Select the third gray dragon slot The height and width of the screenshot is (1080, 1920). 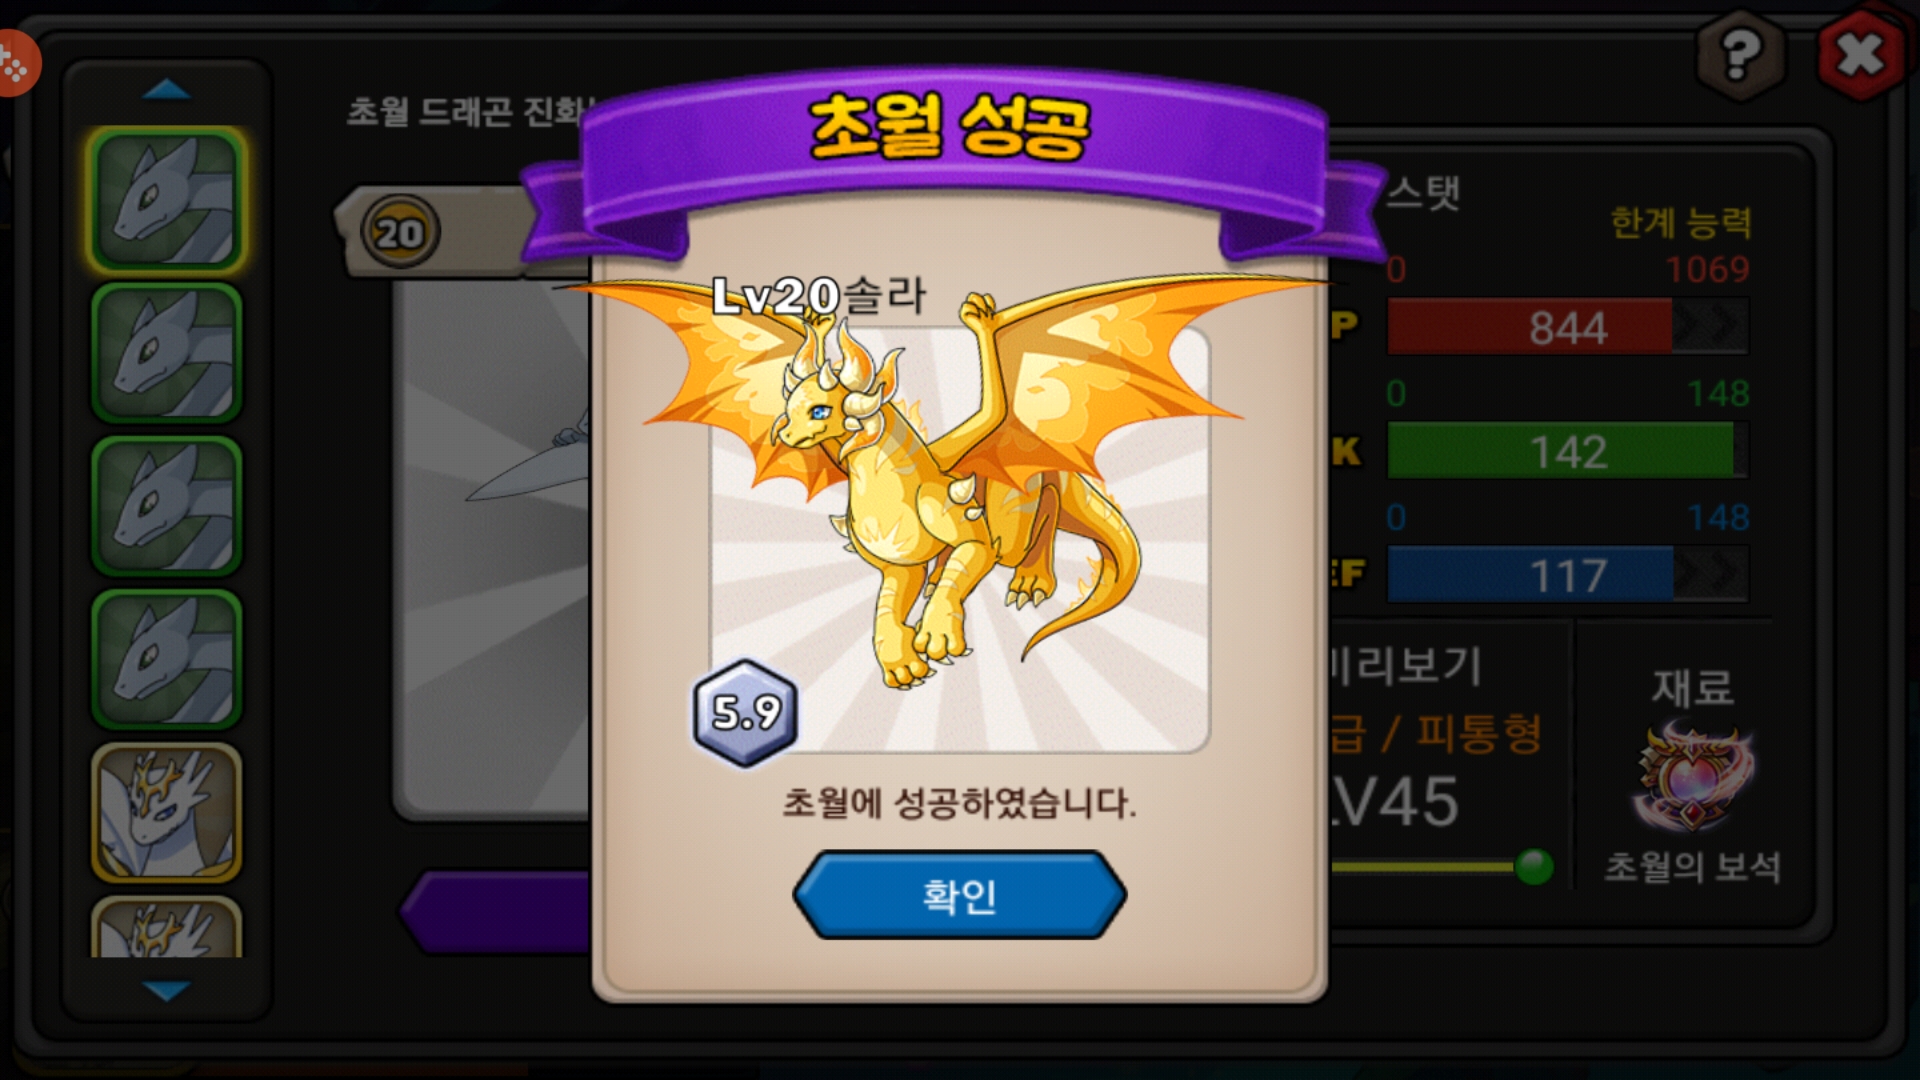pos(167,506)
